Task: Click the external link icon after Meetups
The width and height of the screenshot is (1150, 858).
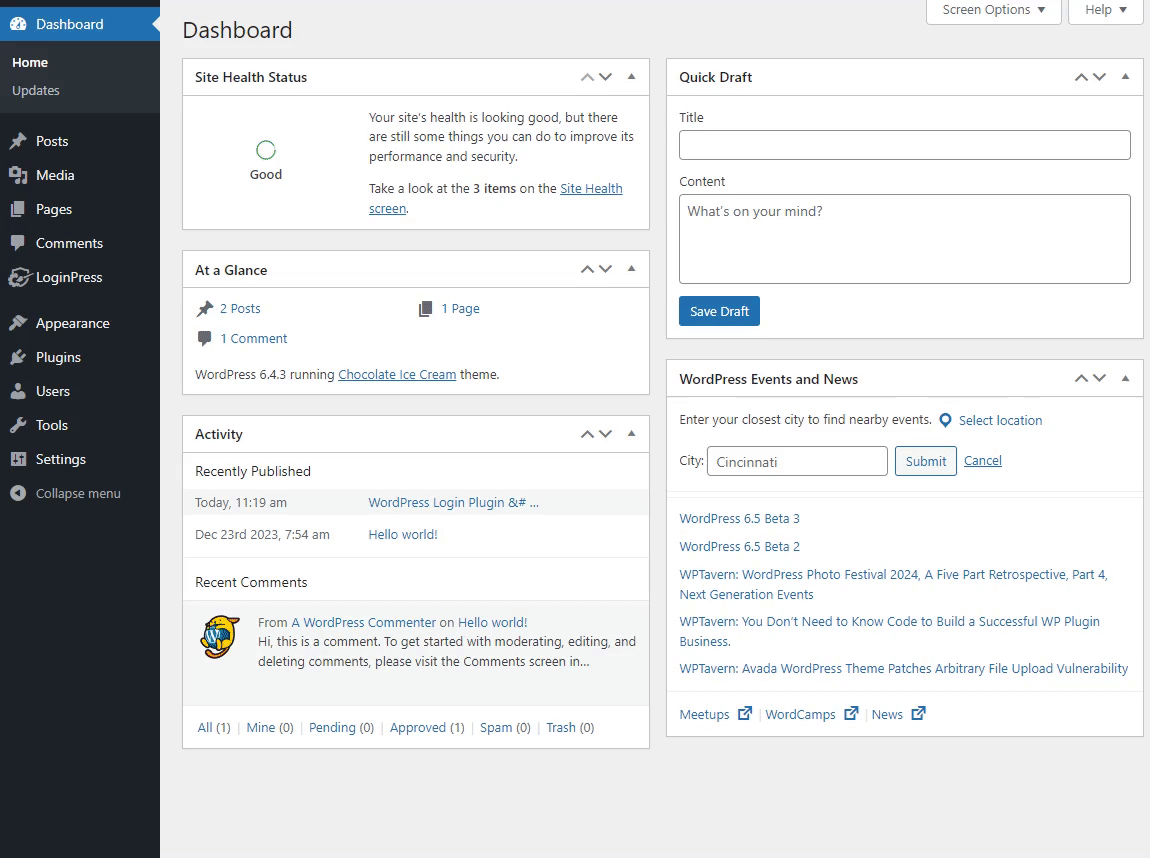Action: click(745, 713)
